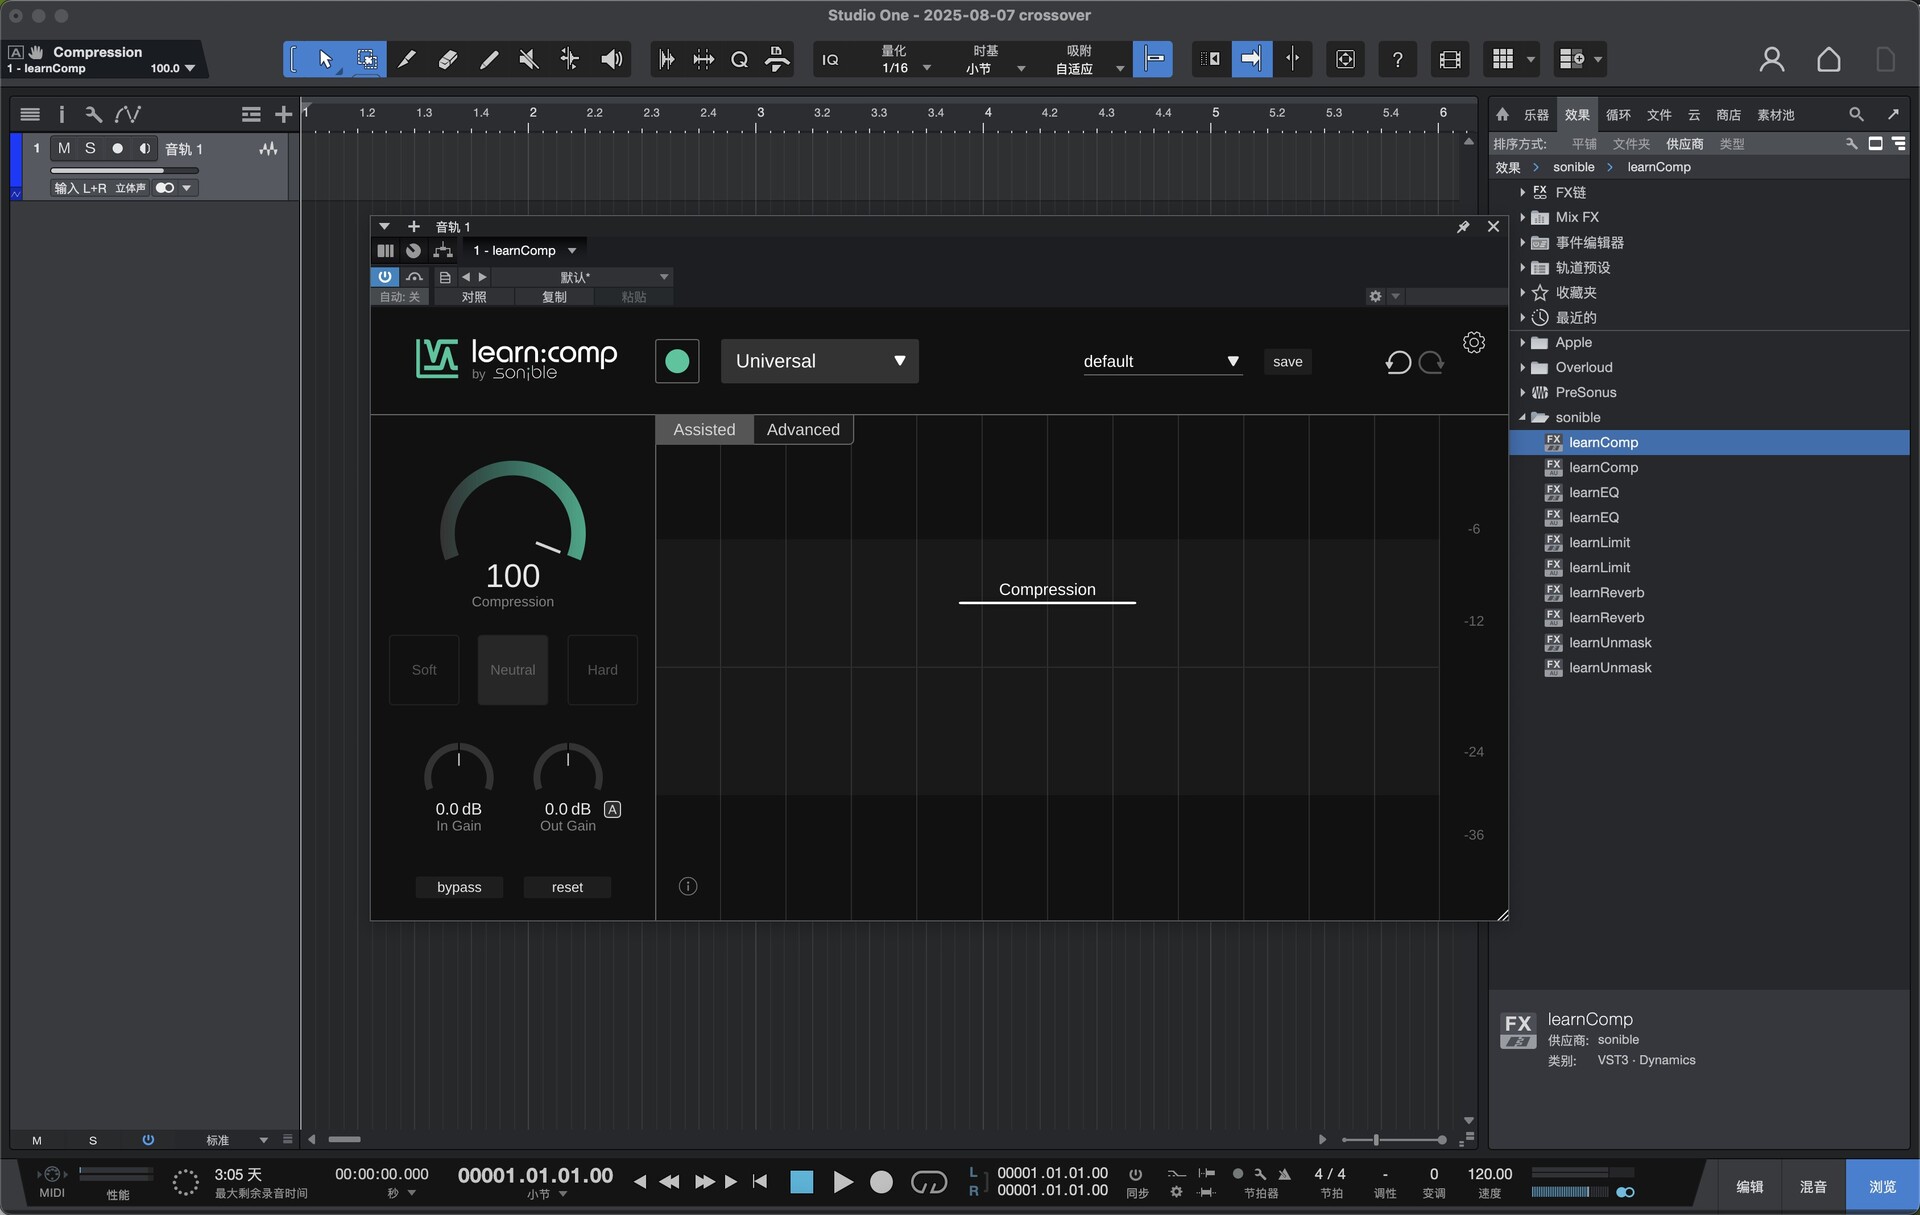1920x1215 pixels.
Task: Click the 对照 compare button
Action: click(474, 297)
